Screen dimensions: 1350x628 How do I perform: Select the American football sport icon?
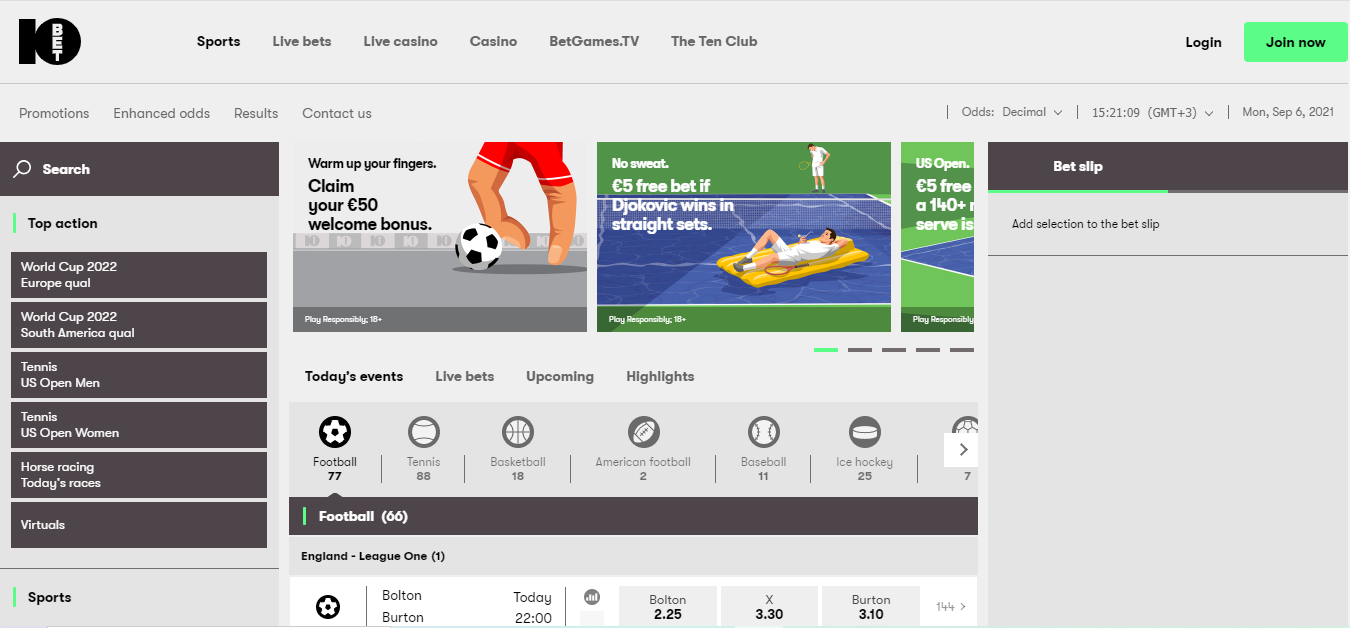(643, 432)
